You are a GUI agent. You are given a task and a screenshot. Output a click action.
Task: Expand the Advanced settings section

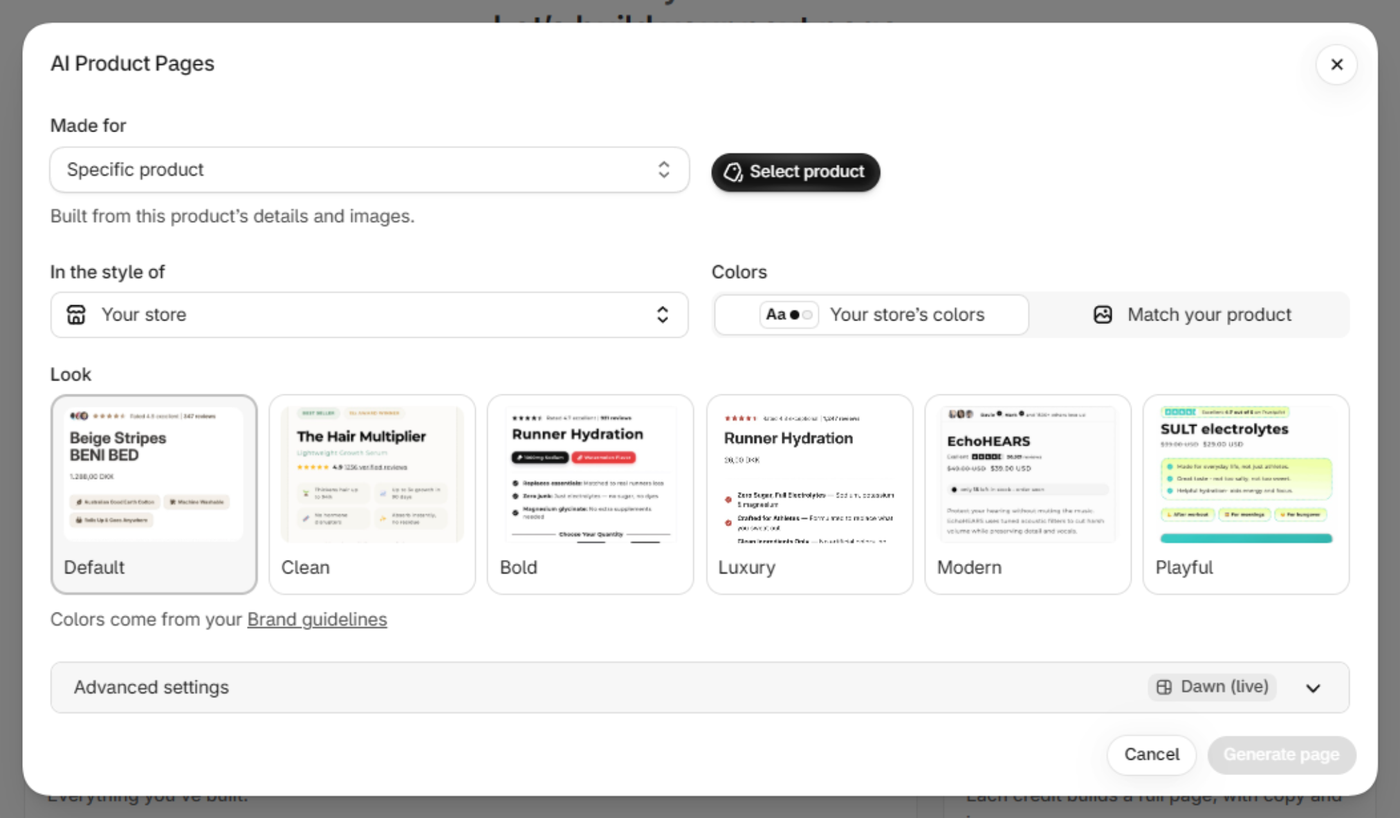[700, 688]
